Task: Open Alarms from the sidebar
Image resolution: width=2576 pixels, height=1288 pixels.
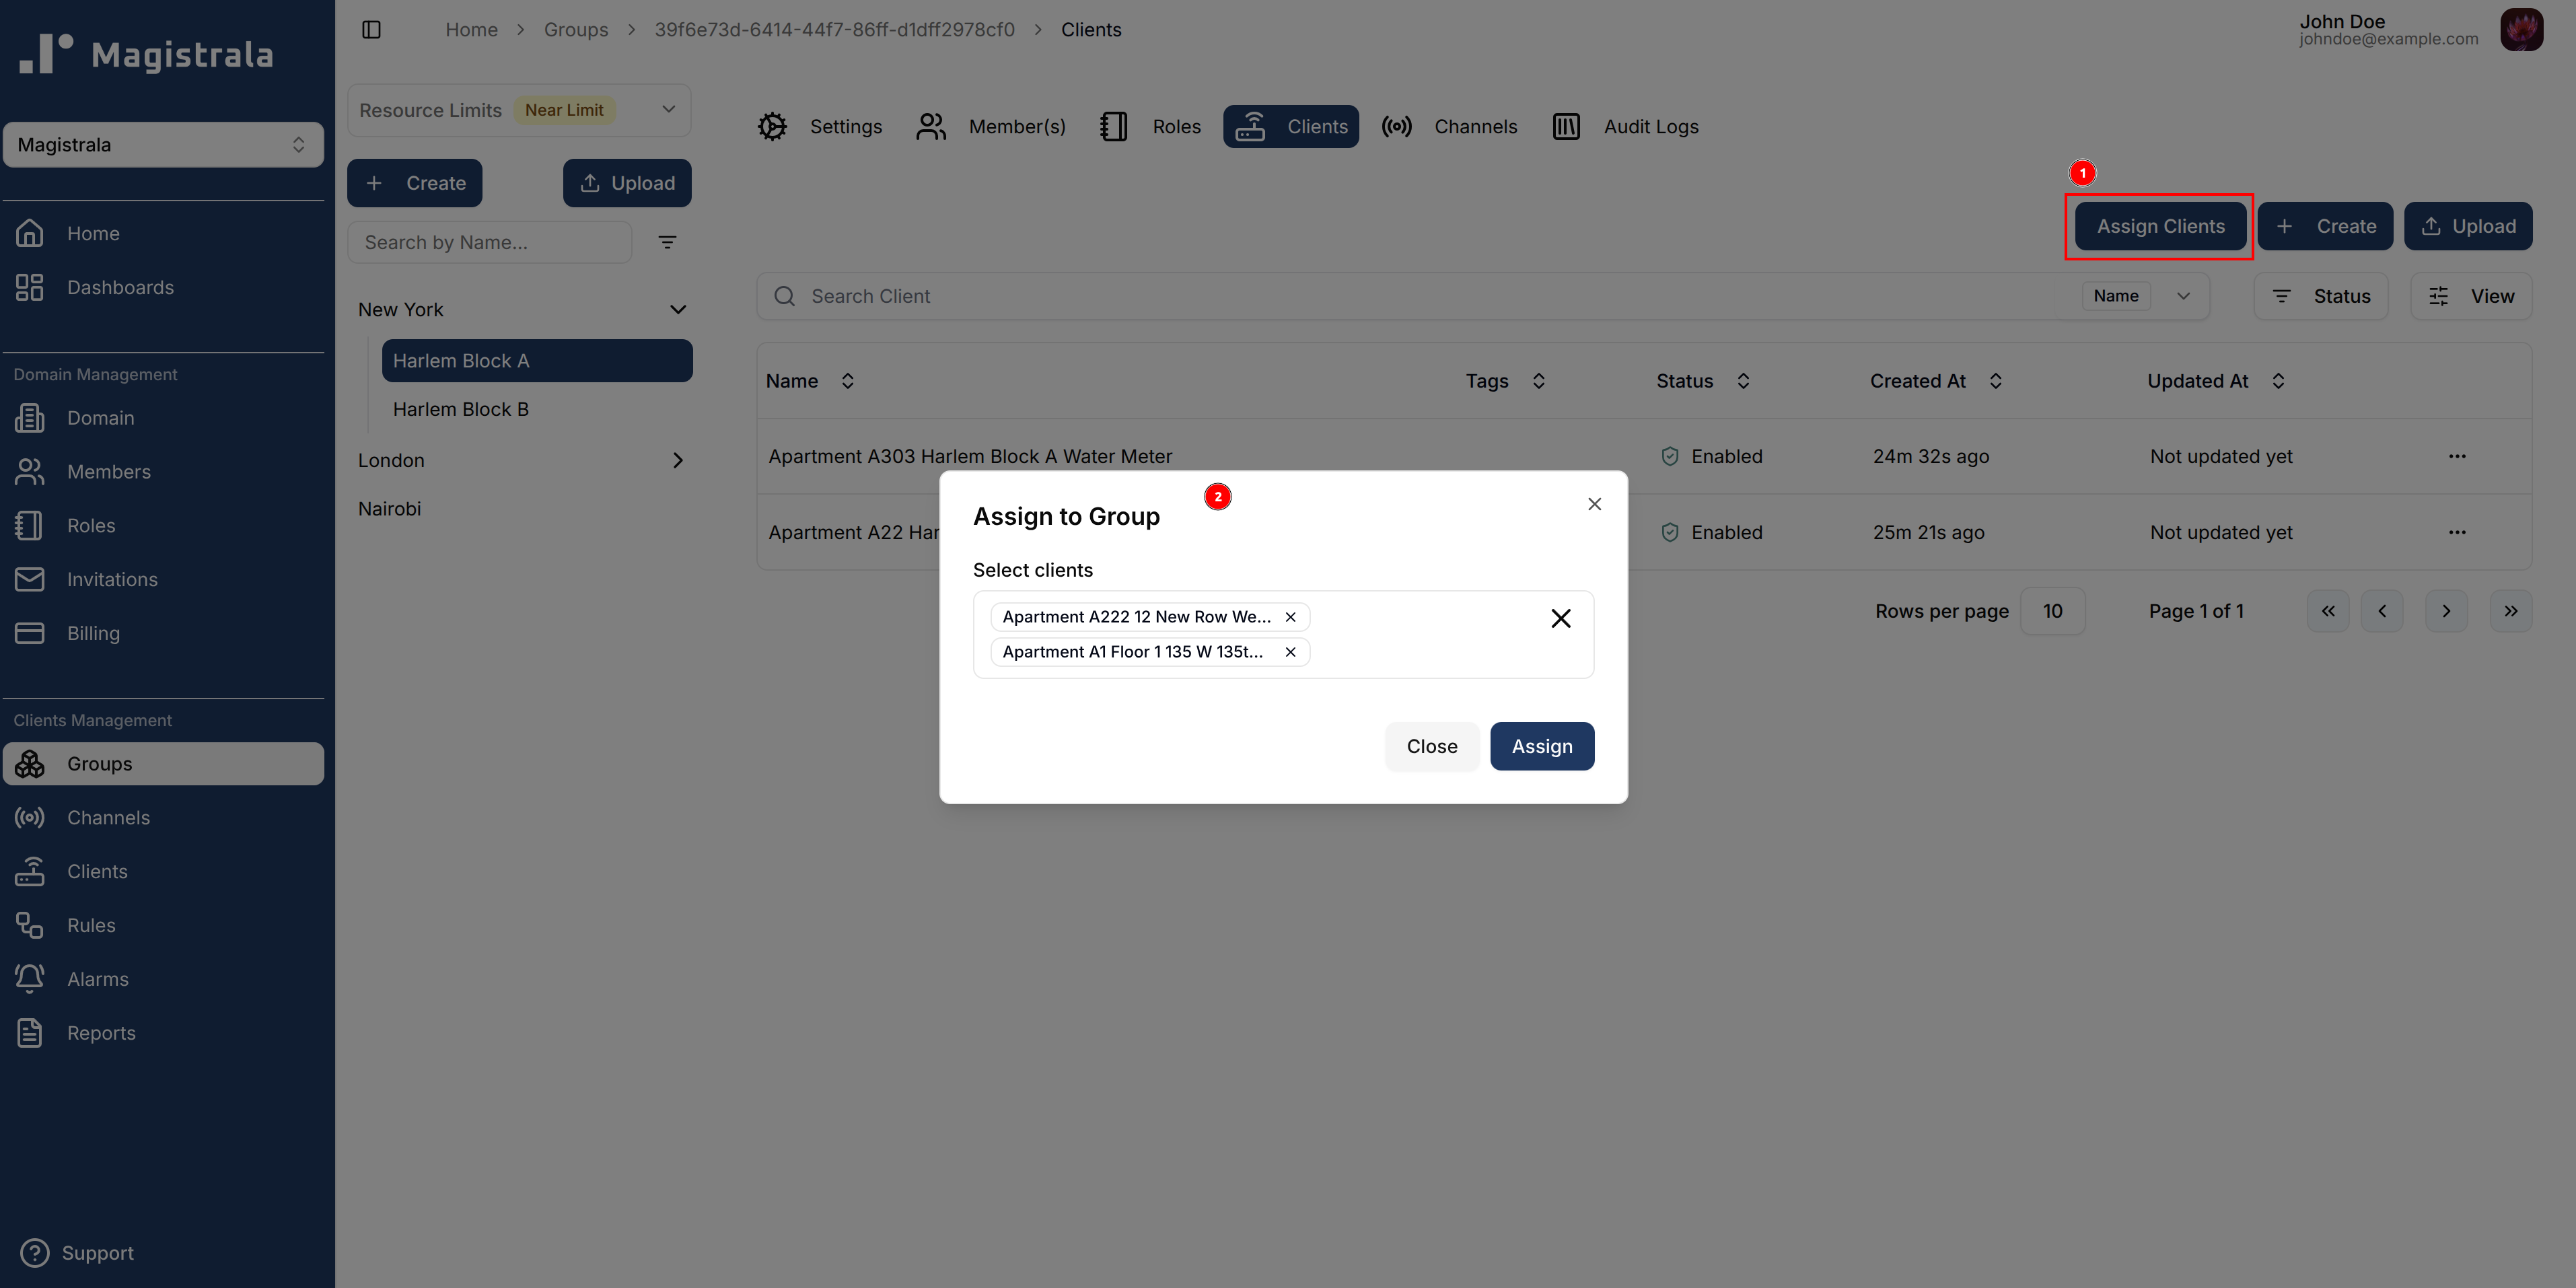Action: click(x=97, y=978)
